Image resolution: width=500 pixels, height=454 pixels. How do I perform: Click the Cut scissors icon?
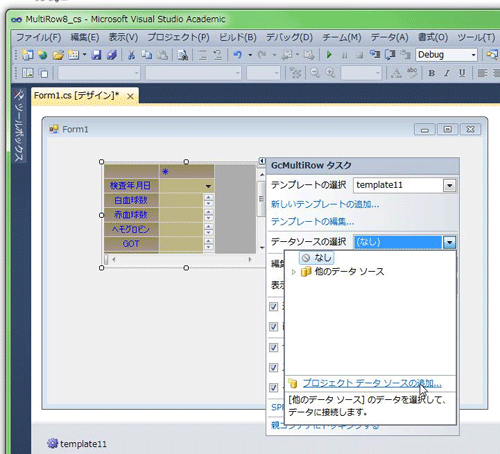pyautogui.click(x=132, y=55)
